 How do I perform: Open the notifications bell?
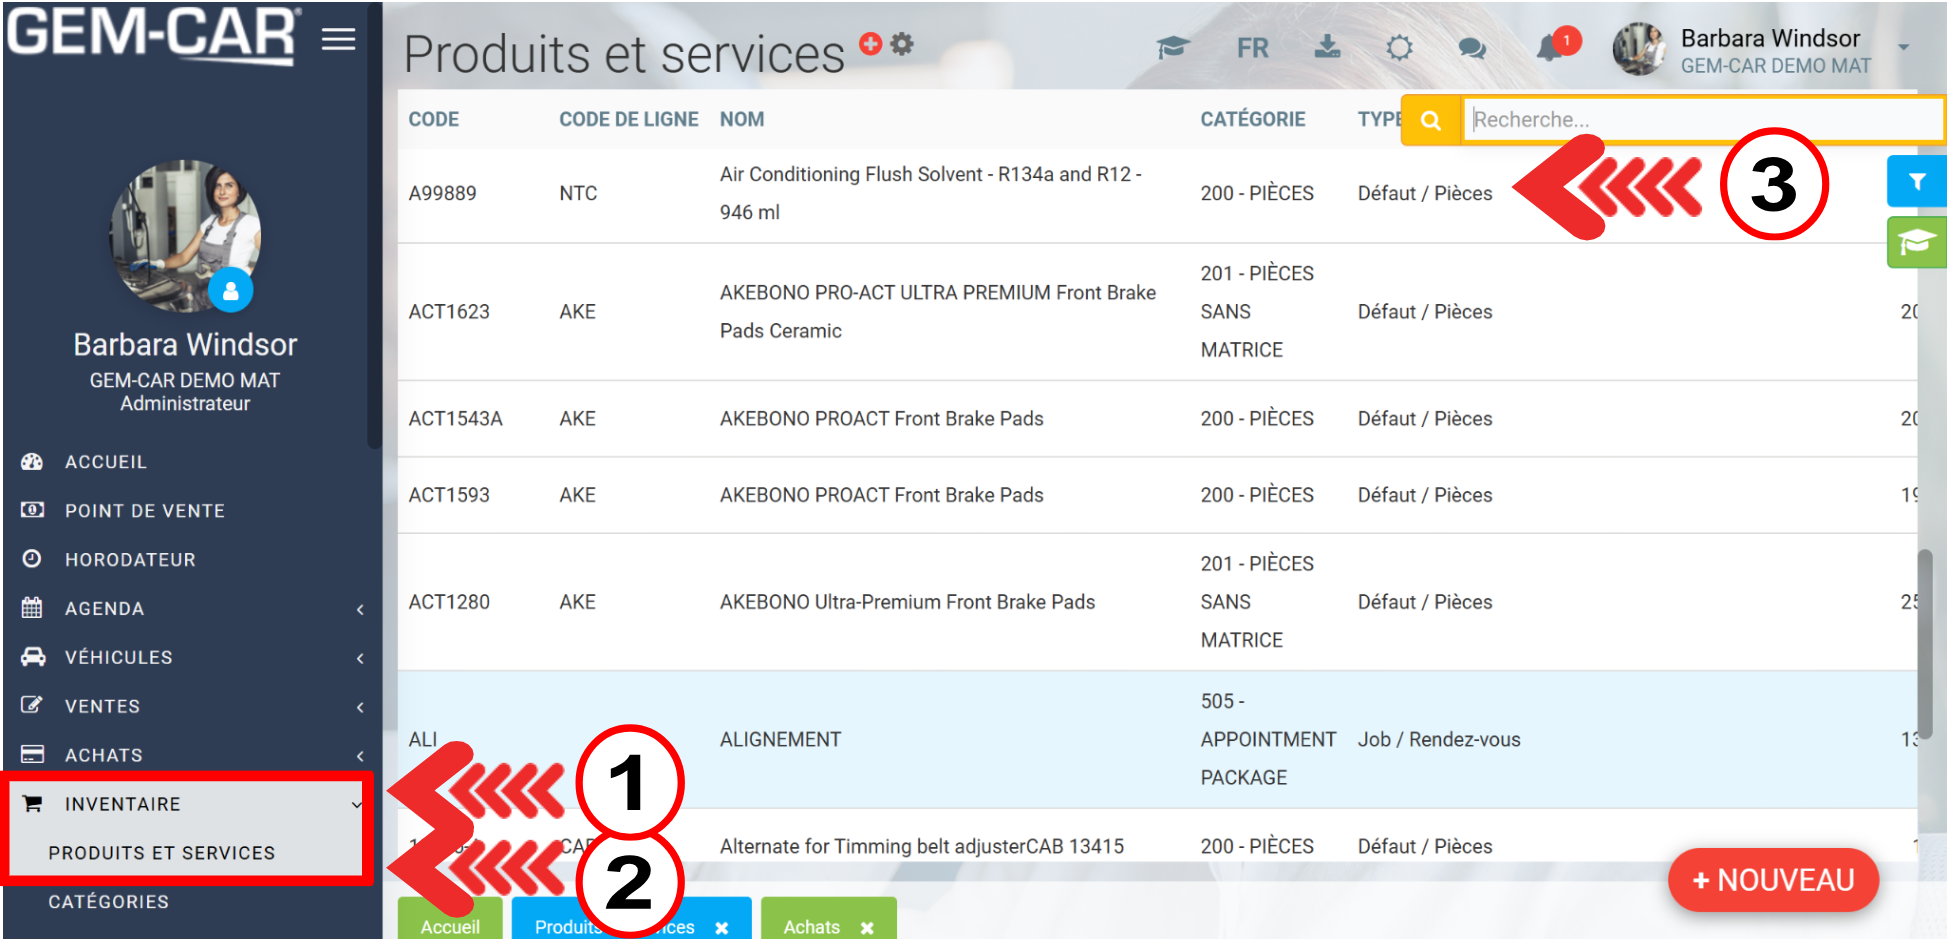(x=1551, y=47)
